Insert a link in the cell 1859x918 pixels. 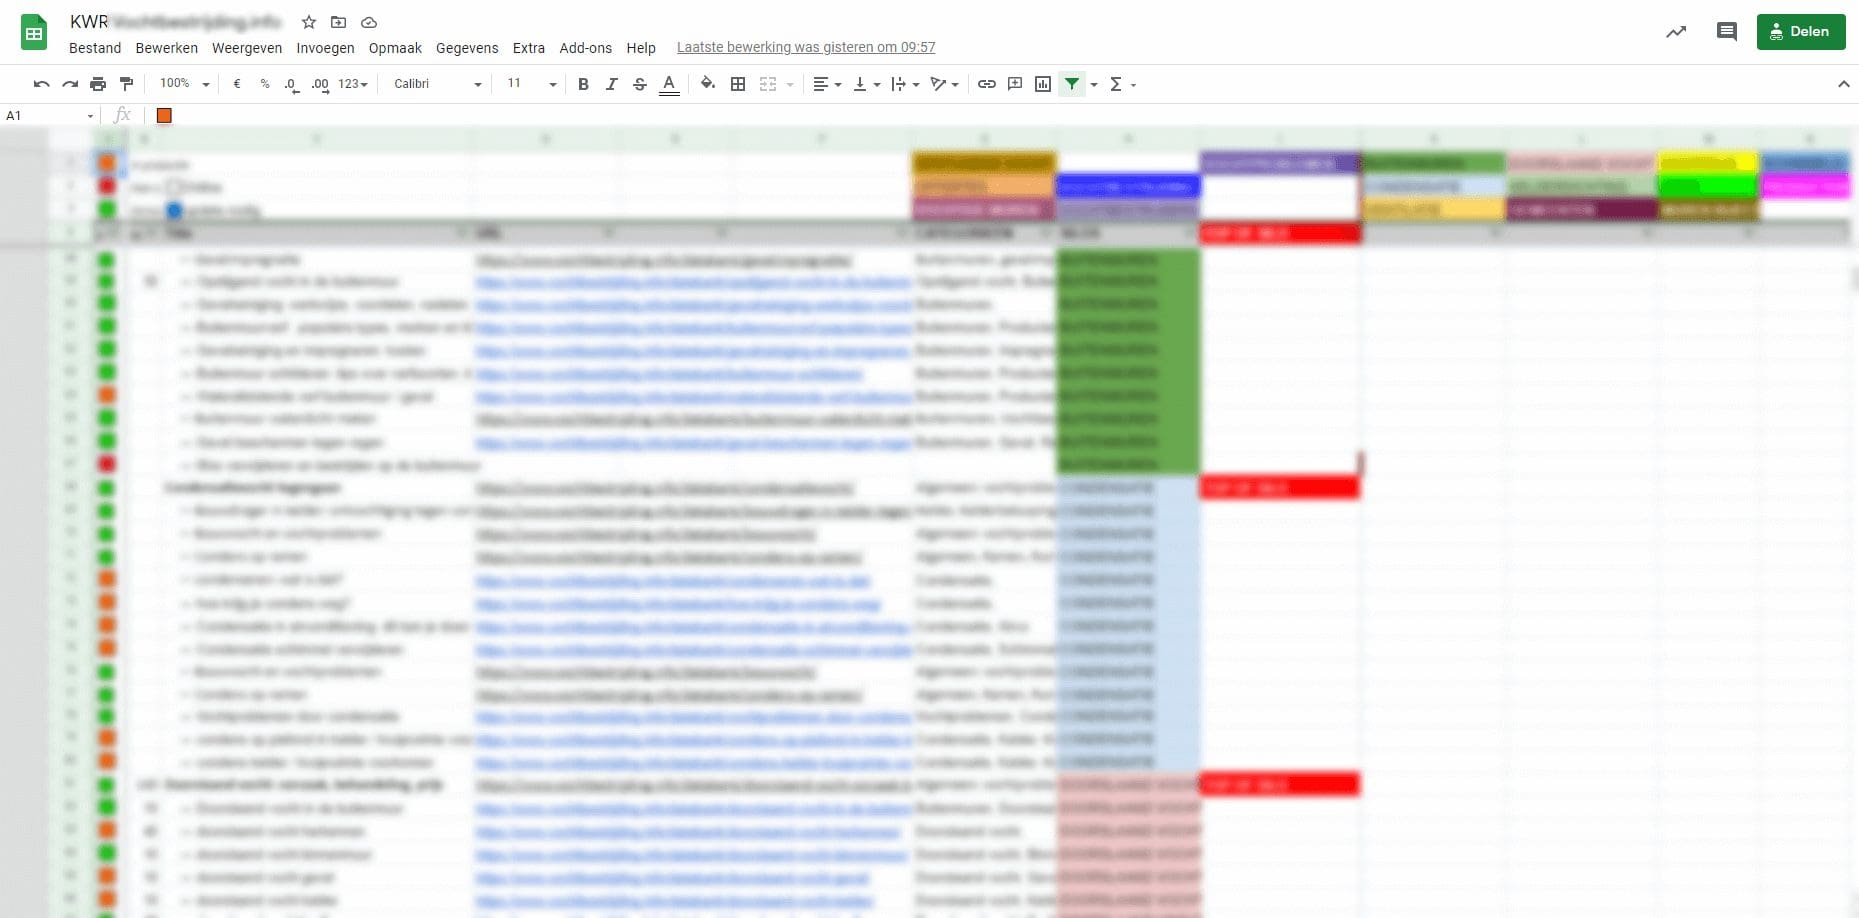point(987,84)
